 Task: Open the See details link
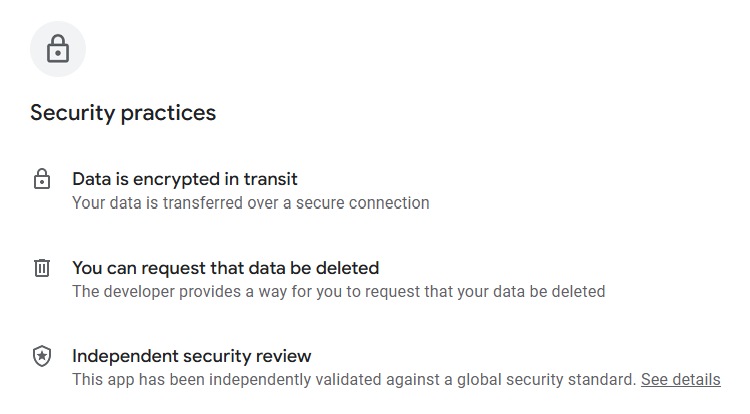coord(680,380)
